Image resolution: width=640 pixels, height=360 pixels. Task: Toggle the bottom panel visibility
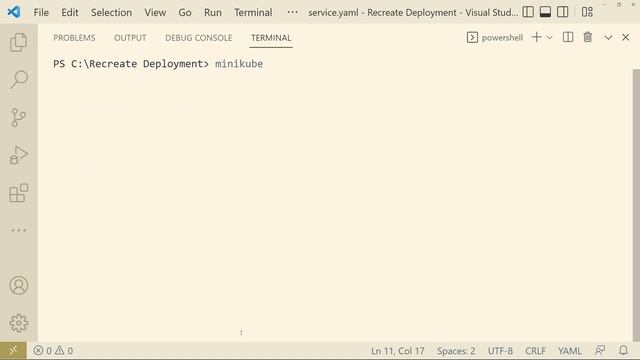point(545,12)
